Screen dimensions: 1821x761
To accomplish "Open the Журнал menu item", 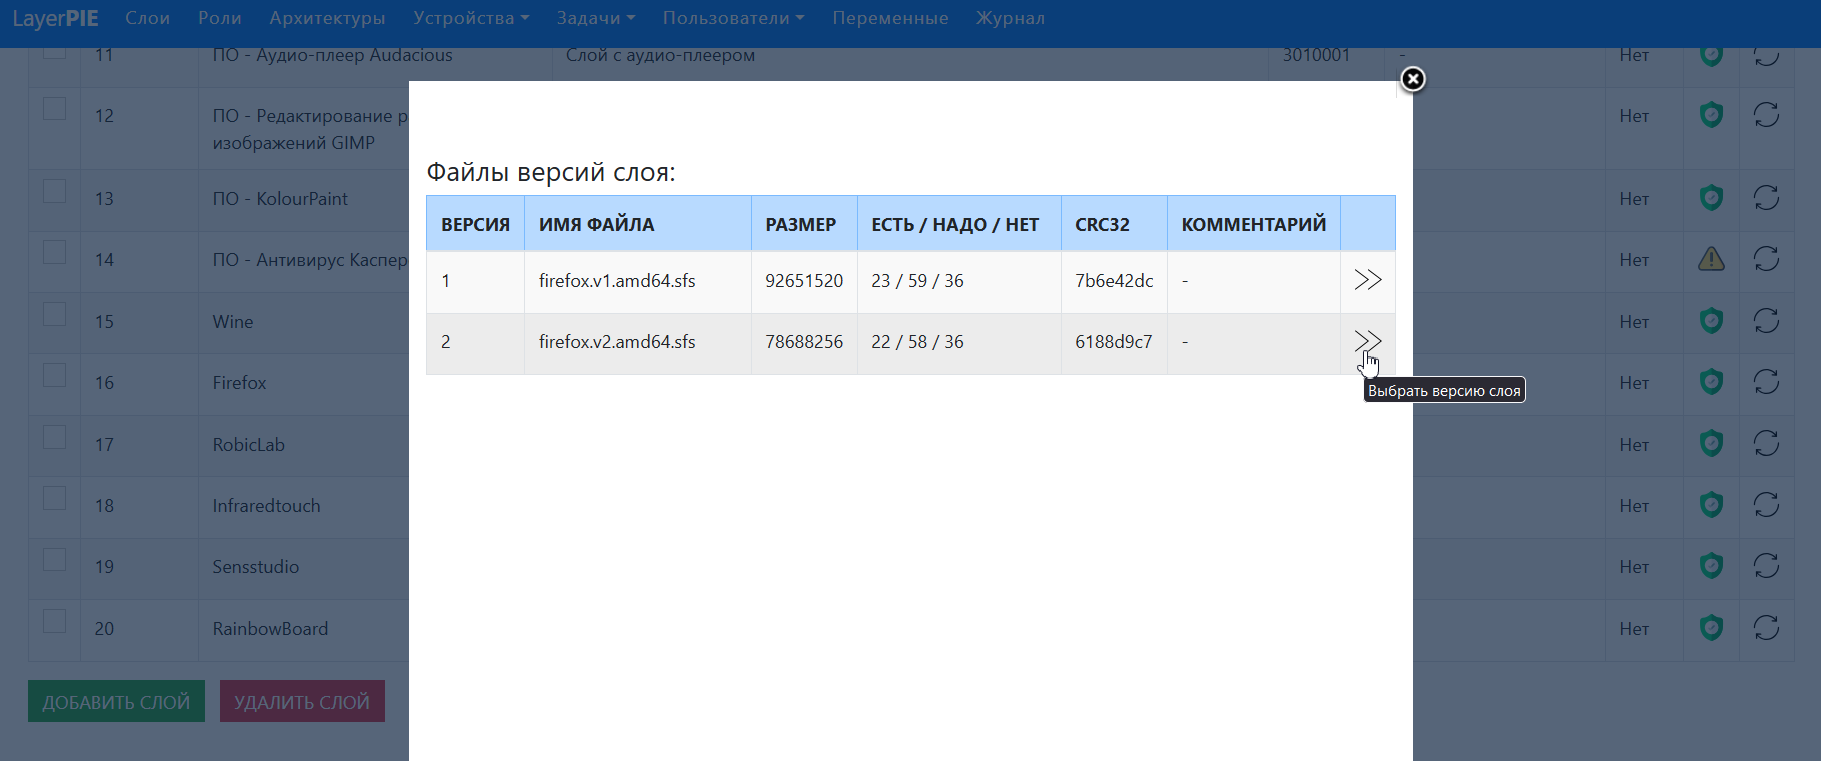I will [1010, 18].
